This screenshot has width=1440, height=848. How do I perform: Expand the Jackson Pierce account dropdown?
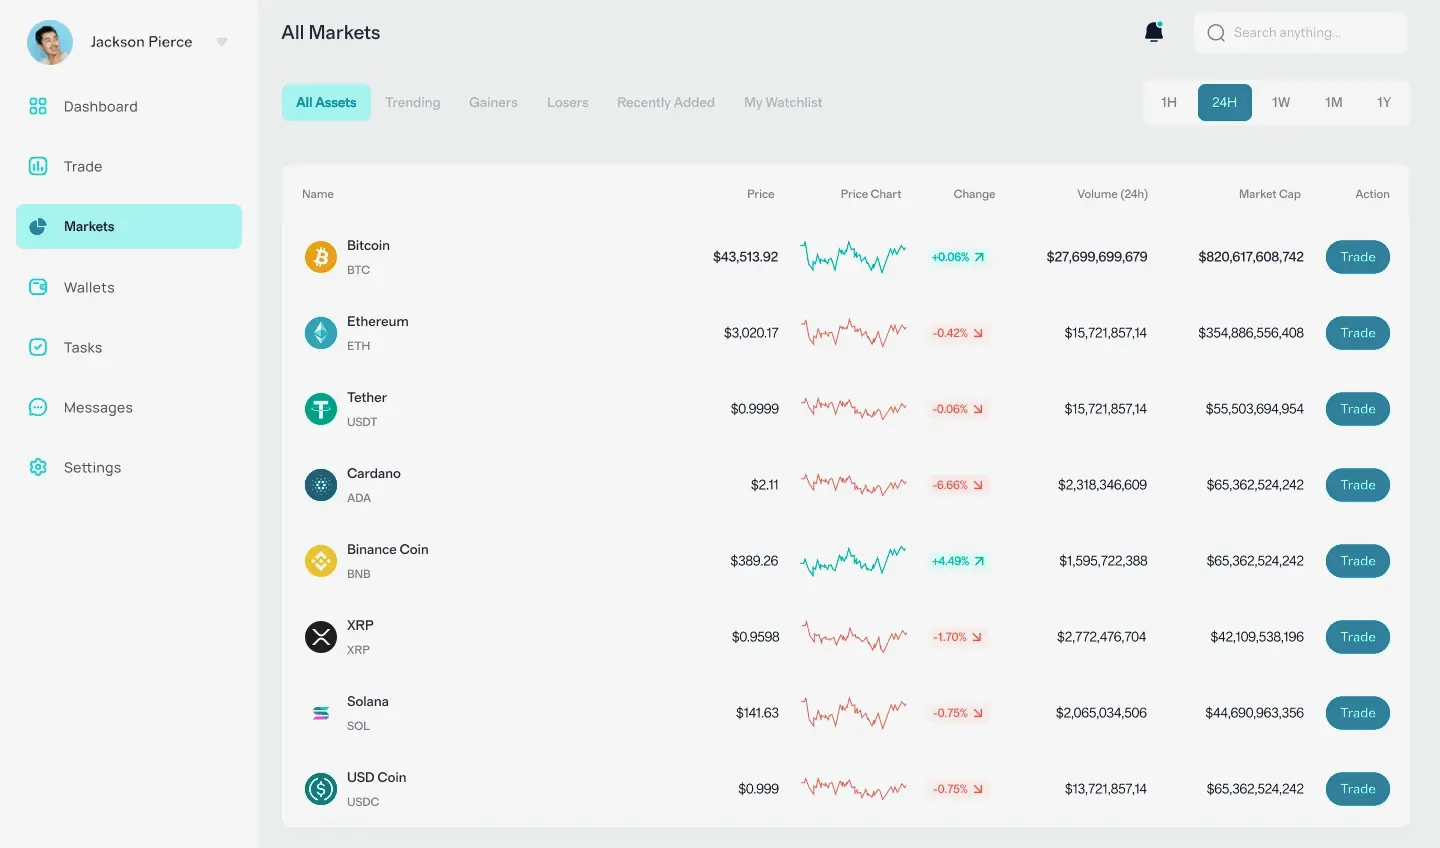click(222, 42)
